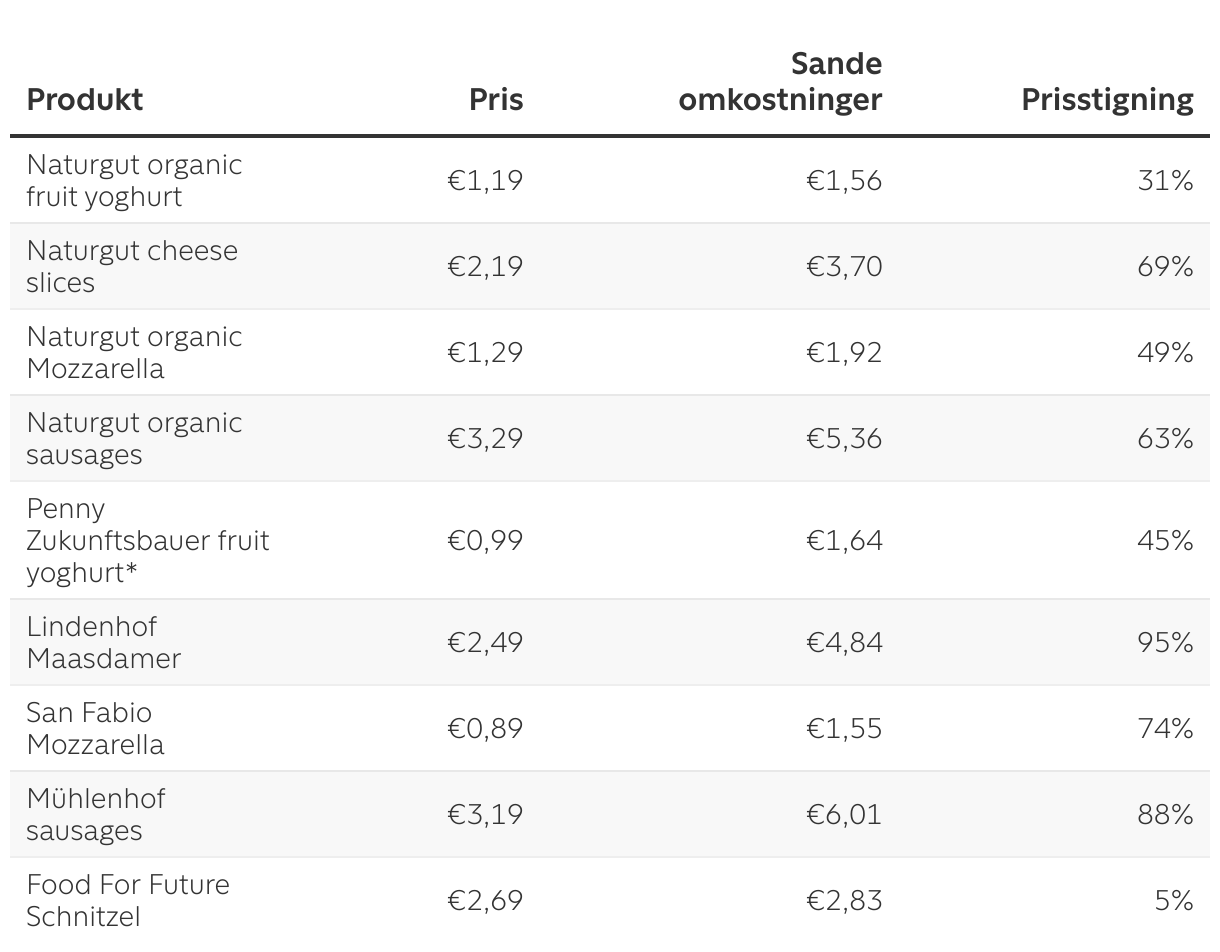The width and height of the screenshot is (1220, 952).
Task: Select the Lindenhof Maasdamer product name
Action: click(x=104, y=643)
